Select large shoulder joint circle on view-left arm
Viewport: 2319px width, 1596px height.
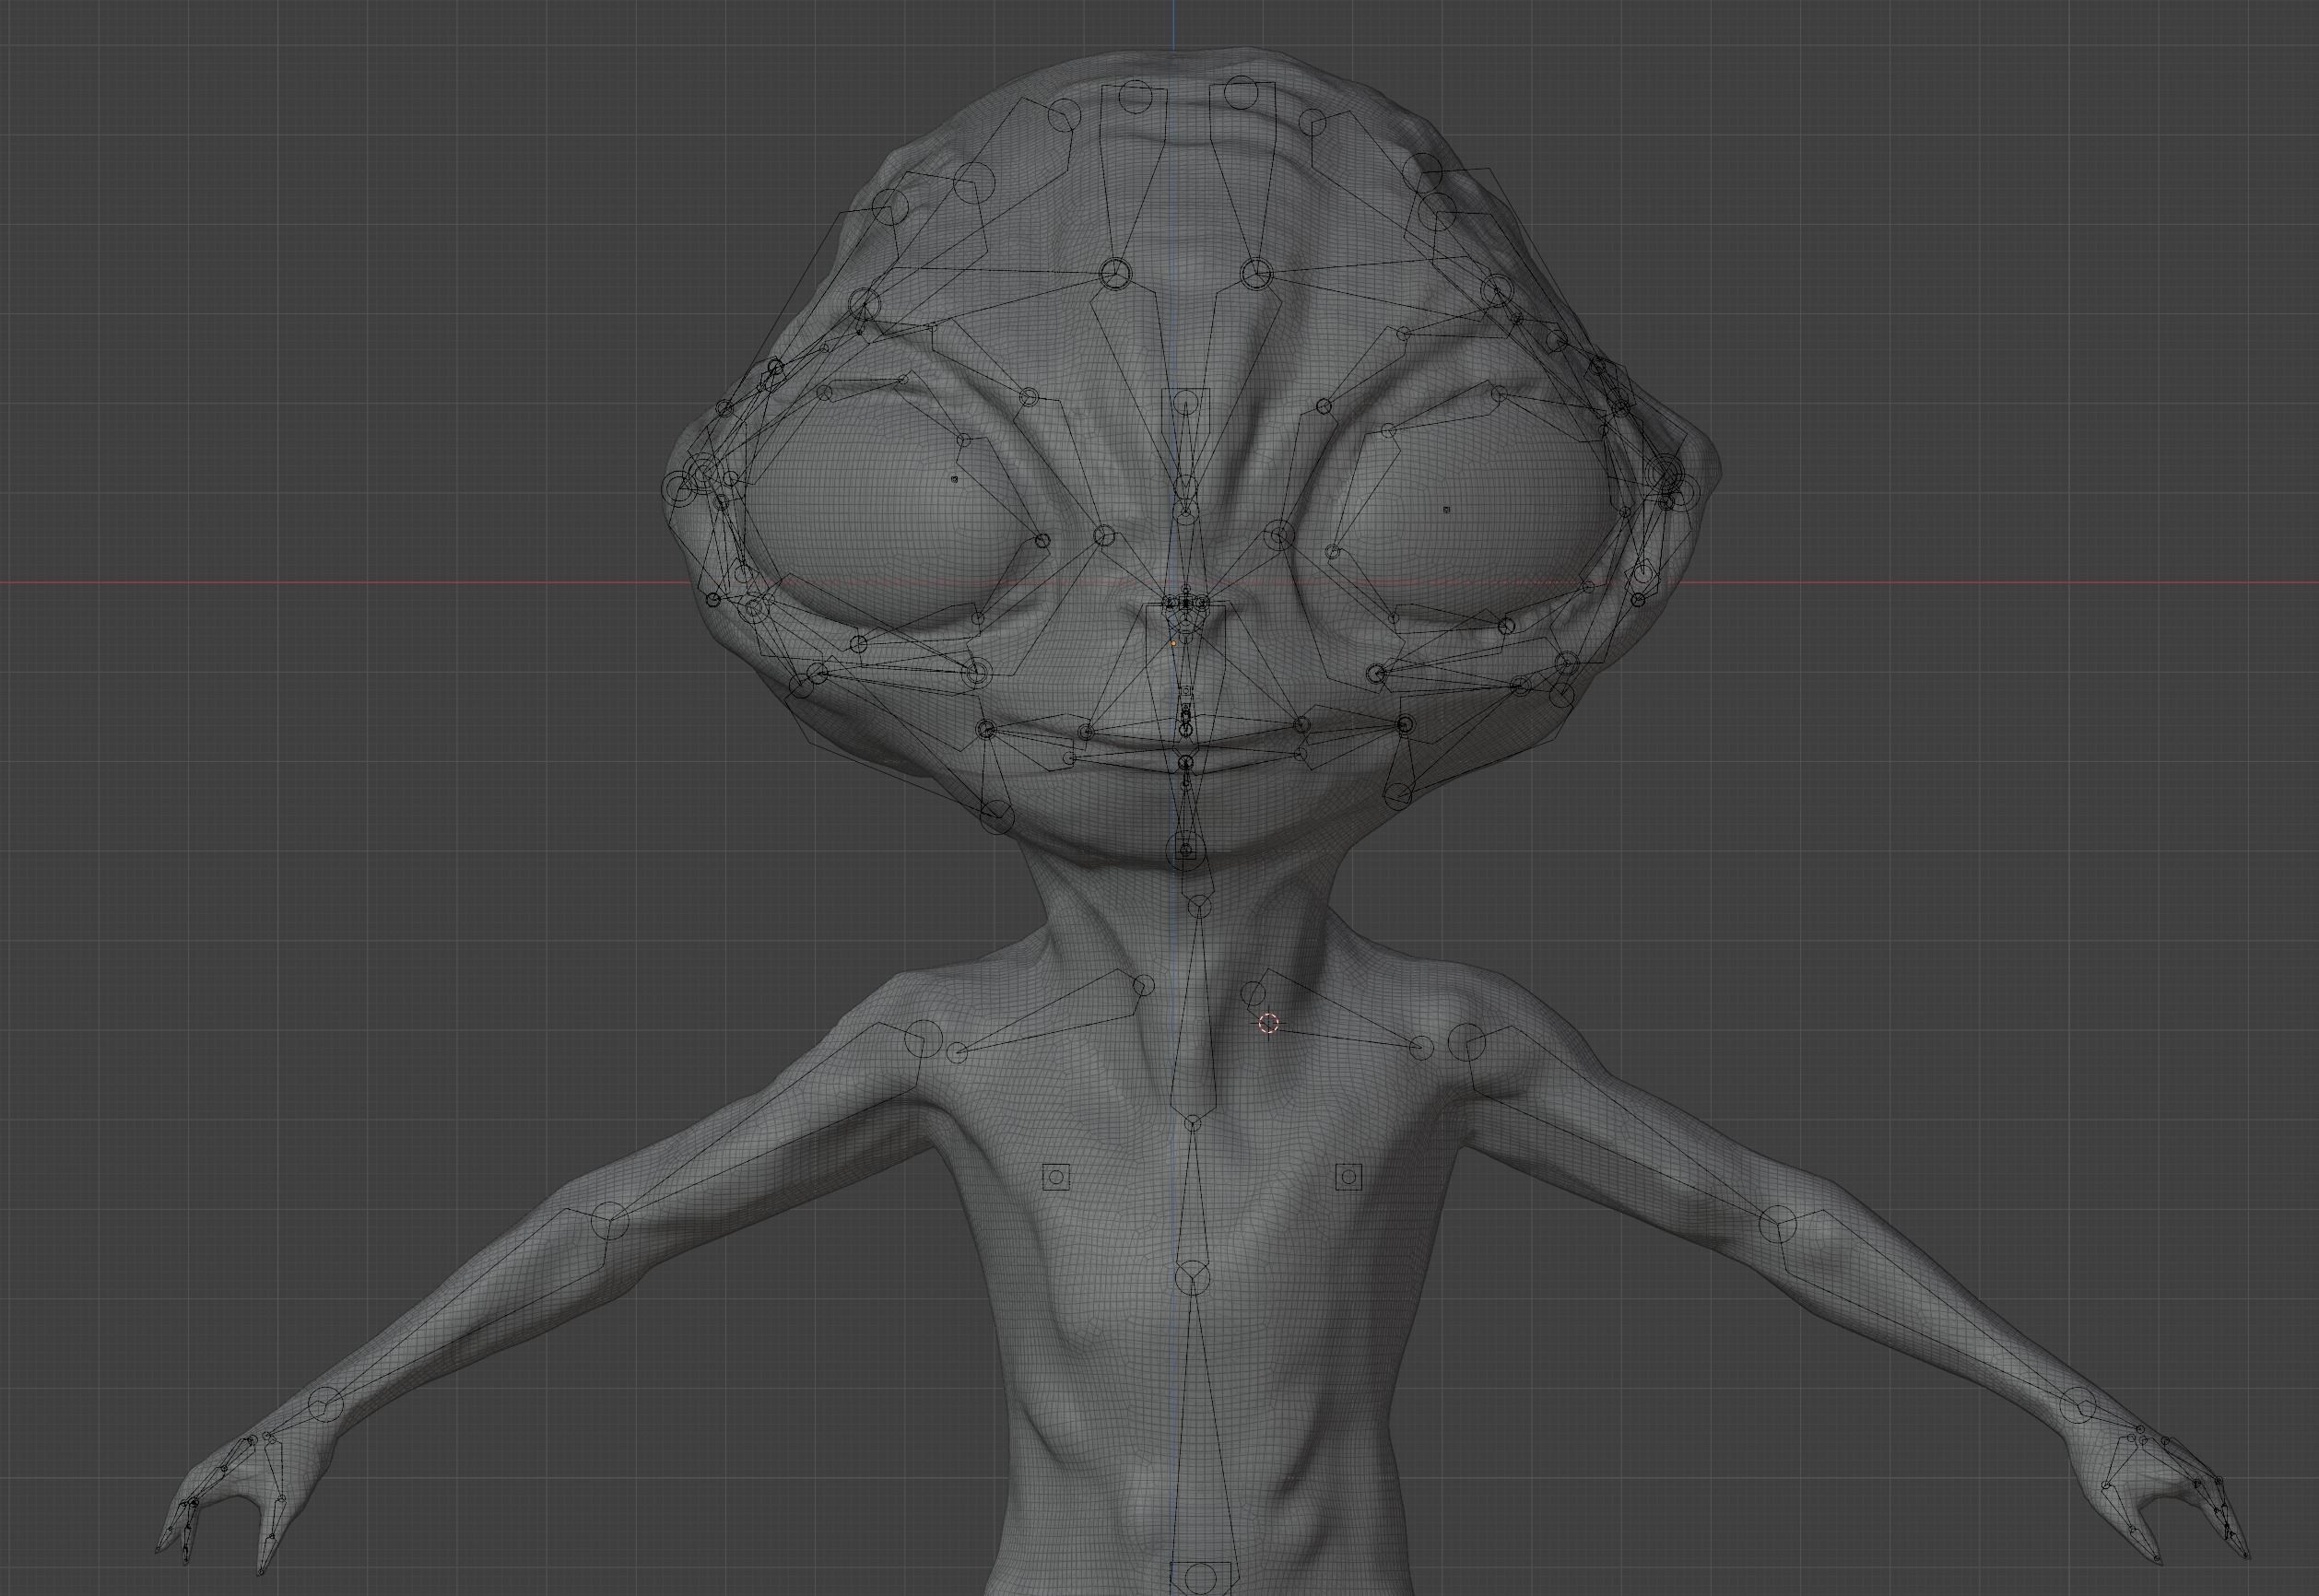(x=922, y=1039)
